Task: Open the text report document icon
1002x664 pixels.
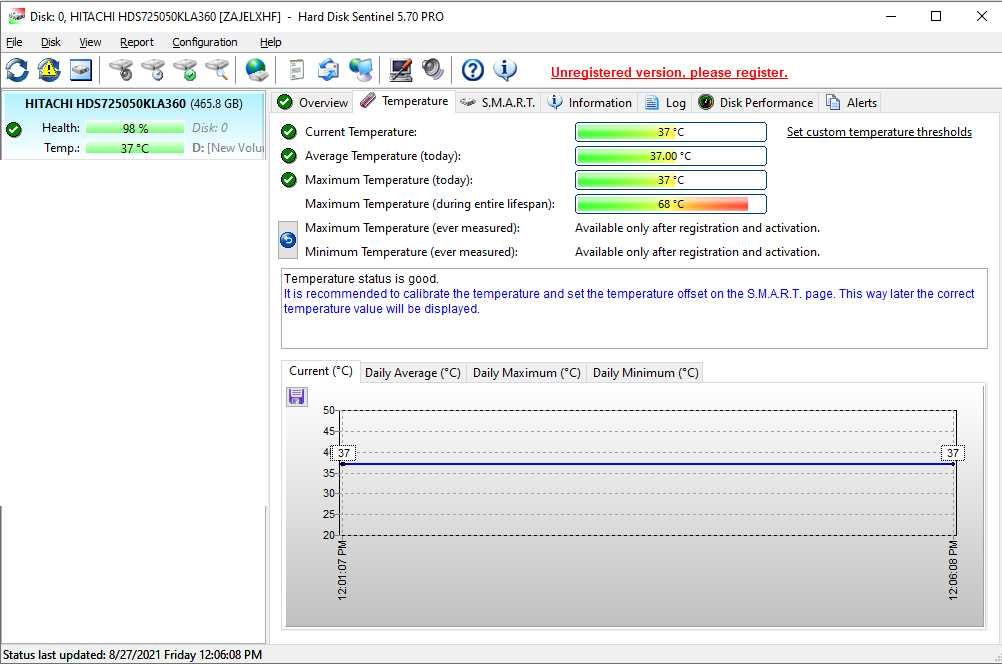Action: point(297,70)
